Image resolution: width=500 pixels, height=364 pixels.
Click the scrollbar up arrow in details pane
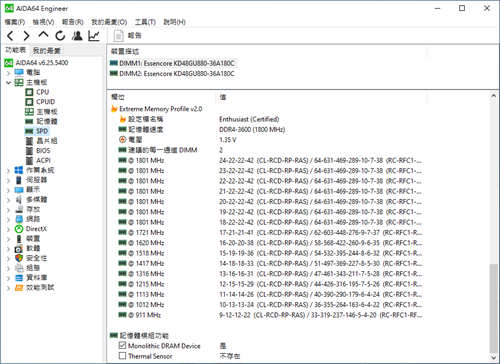[x=494, y=96]
